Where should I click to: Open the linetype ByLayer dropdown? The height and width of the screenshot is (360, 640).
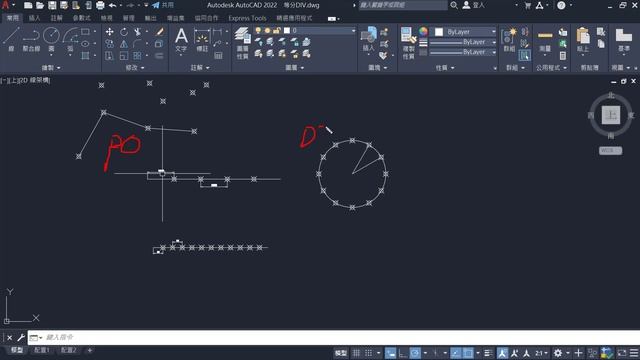click(x=463, y=52)
